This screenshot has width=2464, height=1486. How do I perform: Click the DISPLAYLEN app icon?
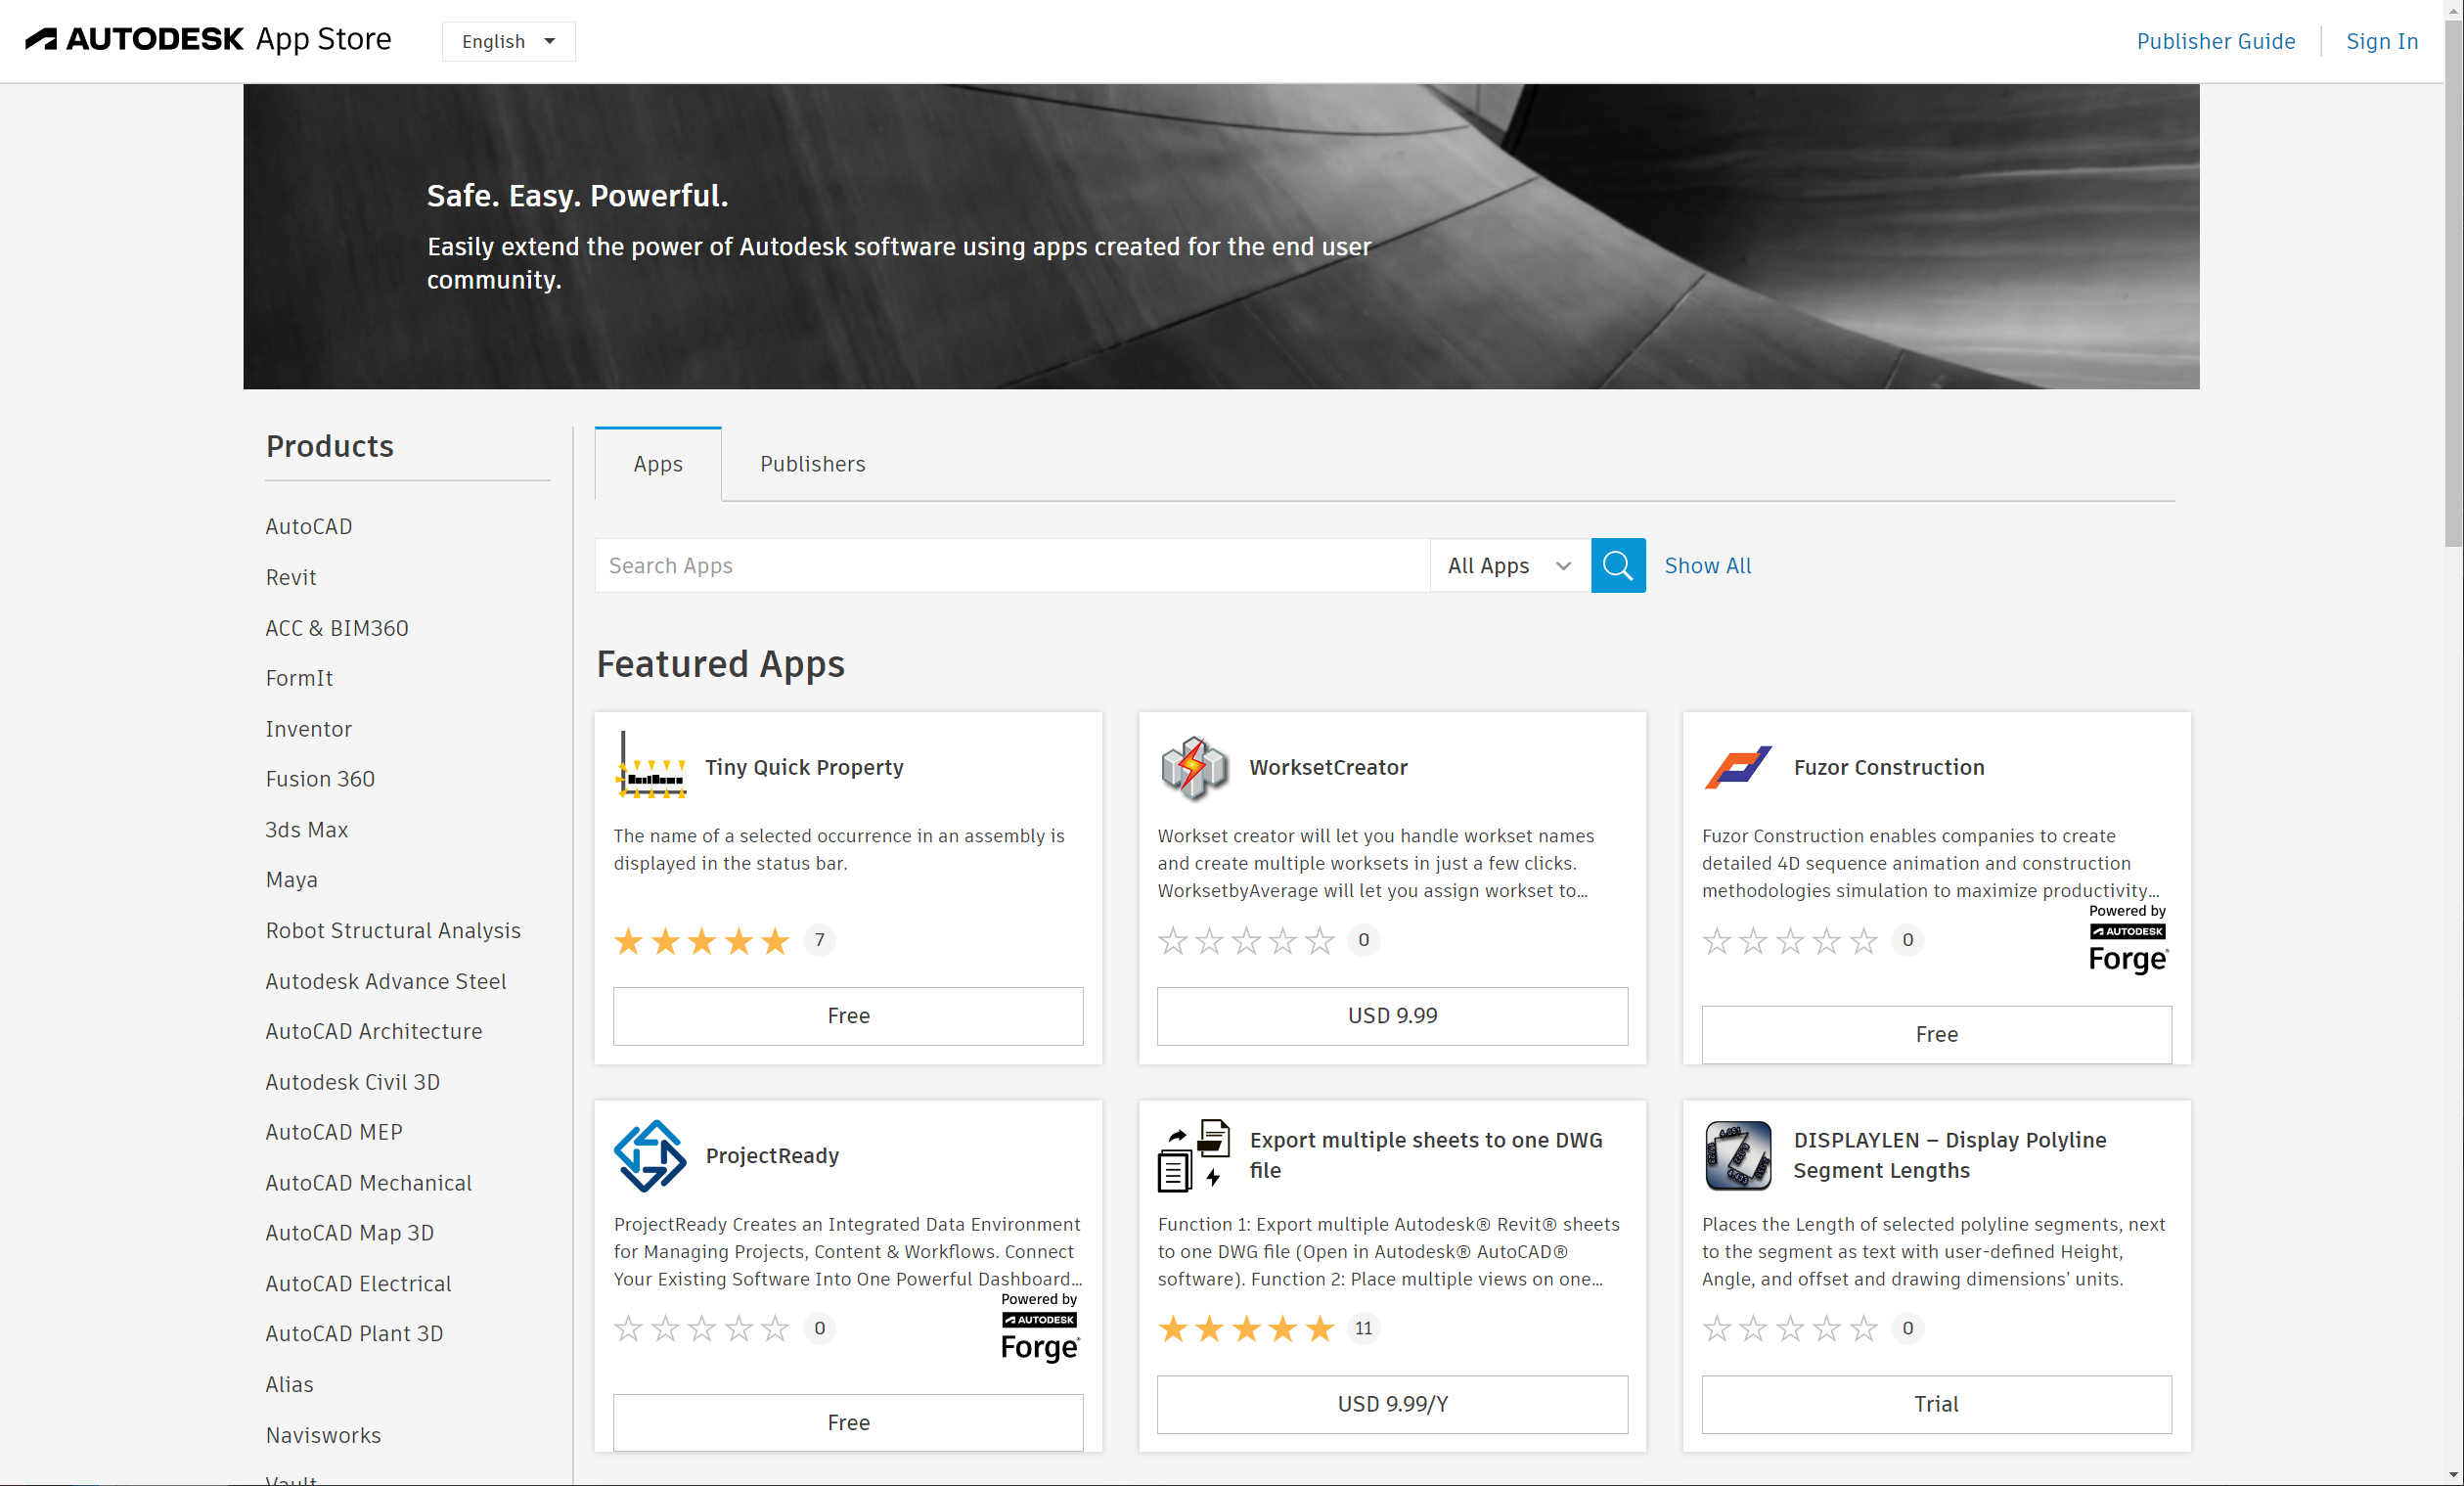pyautogui.click(x=1737, y=1155)
